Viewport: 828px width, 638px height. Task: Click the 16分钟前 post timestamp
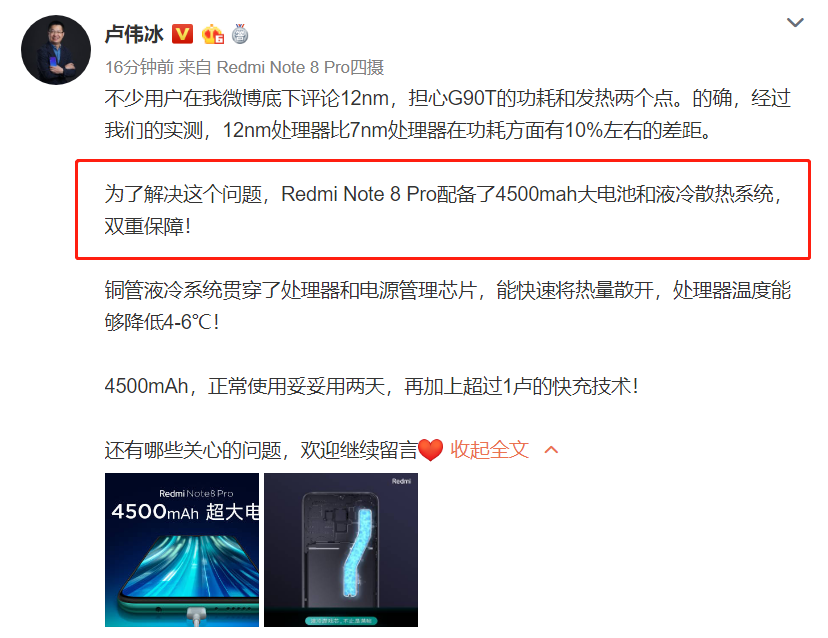[x=139, y=67]
